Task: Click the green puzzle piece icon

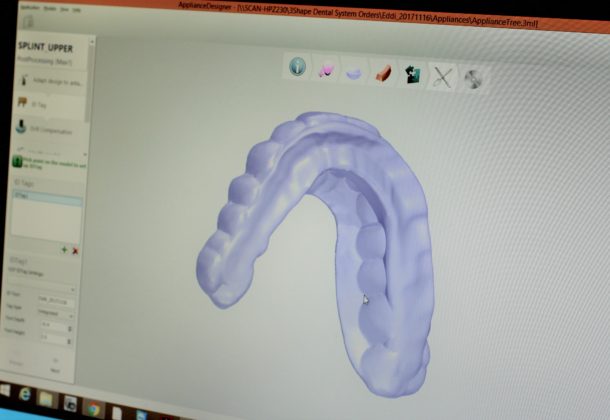Action: pyautogui.click(x=412, y=75)
